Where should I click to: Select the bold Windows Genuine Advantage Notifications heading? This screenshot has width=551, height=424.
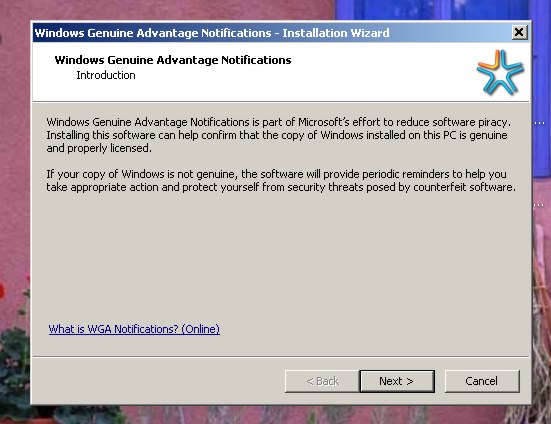pos(173,60)
